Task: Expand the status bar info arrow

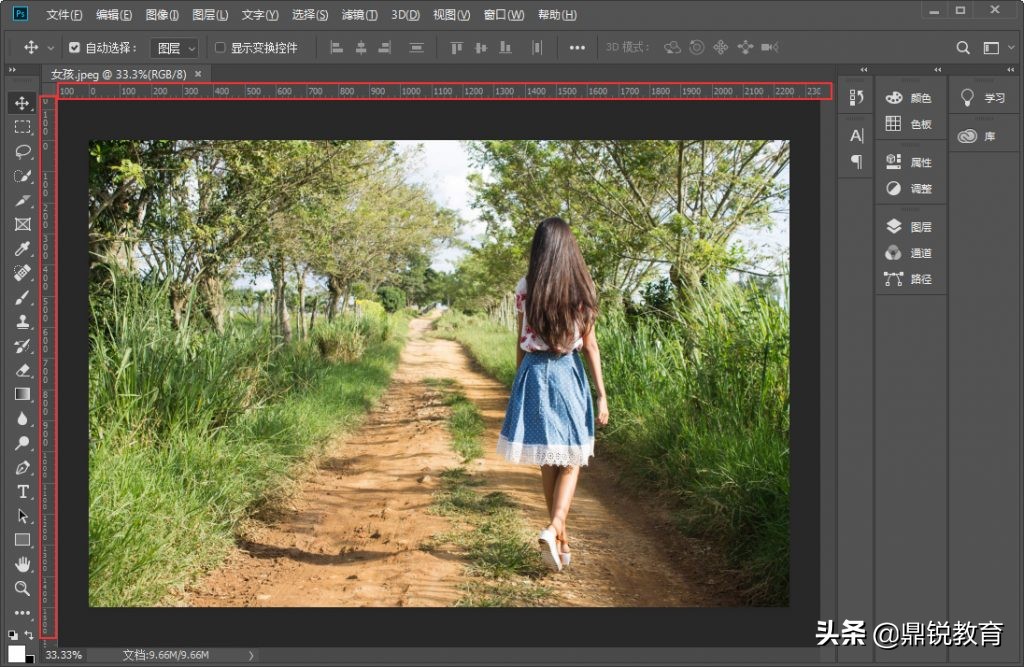Action: click(x=251, y=655)
